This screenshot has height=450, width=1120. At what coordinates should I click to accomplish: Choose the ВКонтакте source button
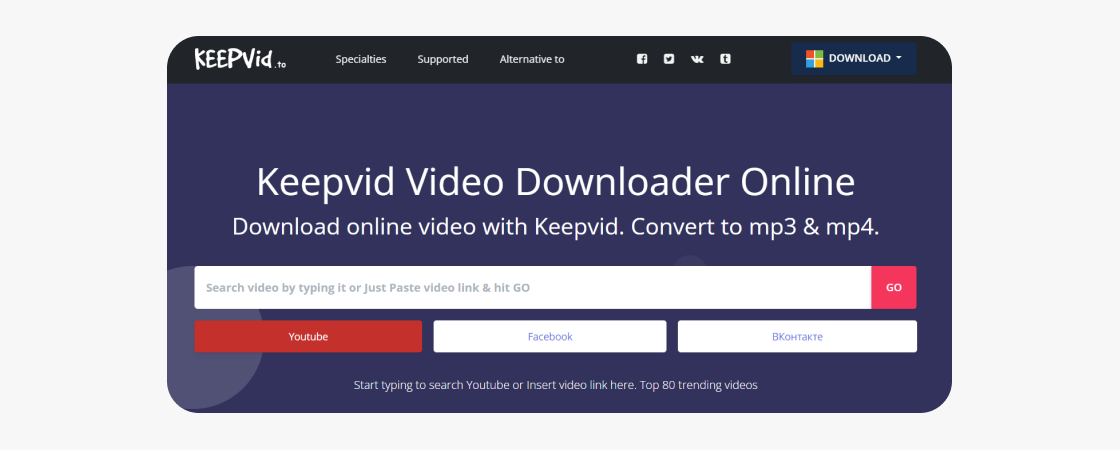[x=797, y=337]
